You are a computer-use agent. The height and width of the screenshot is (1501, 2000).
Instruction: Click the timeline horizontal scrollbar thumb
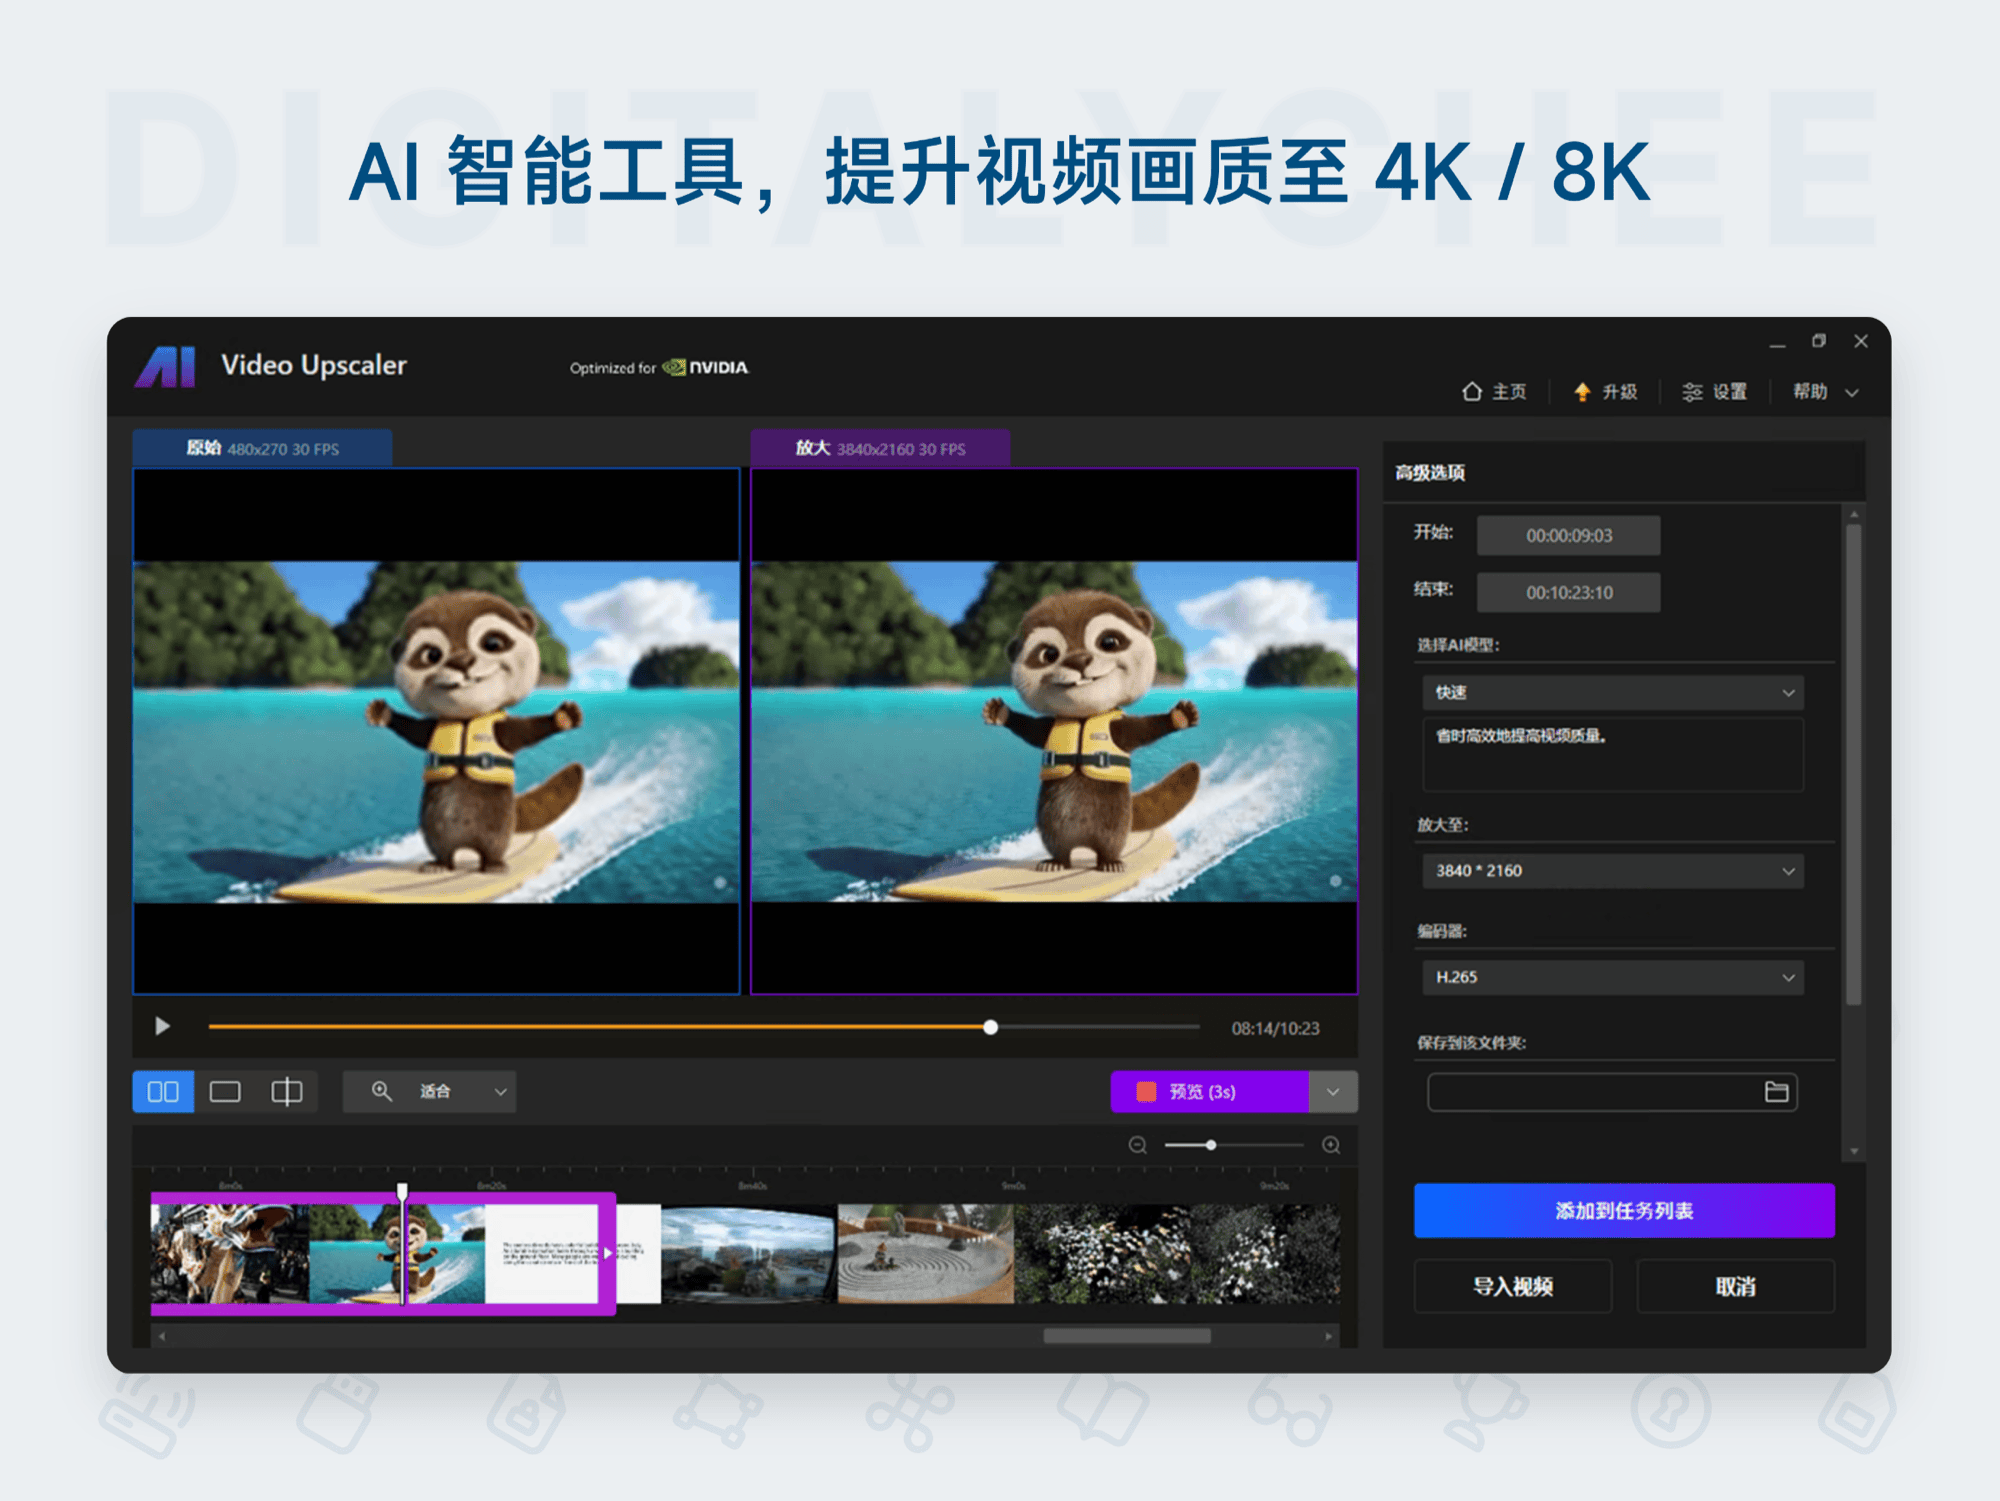(1127, 1336)
